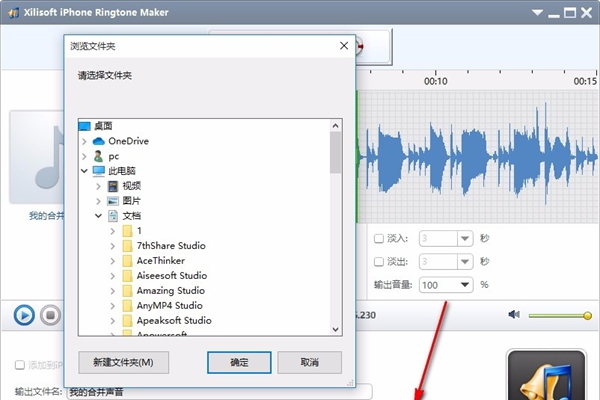The image size is (600, 400).
Task: Click the tree scrollbar up arrow
Action: pos(336,126)
